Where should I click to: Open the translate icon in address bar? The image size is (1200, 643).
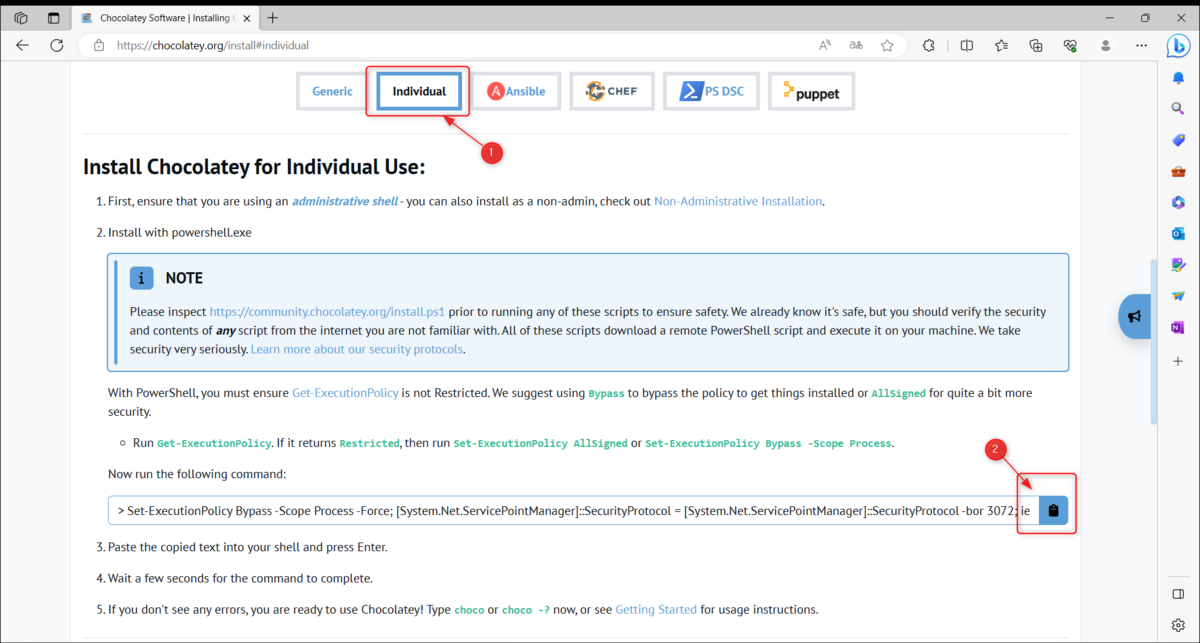[856, 45]
